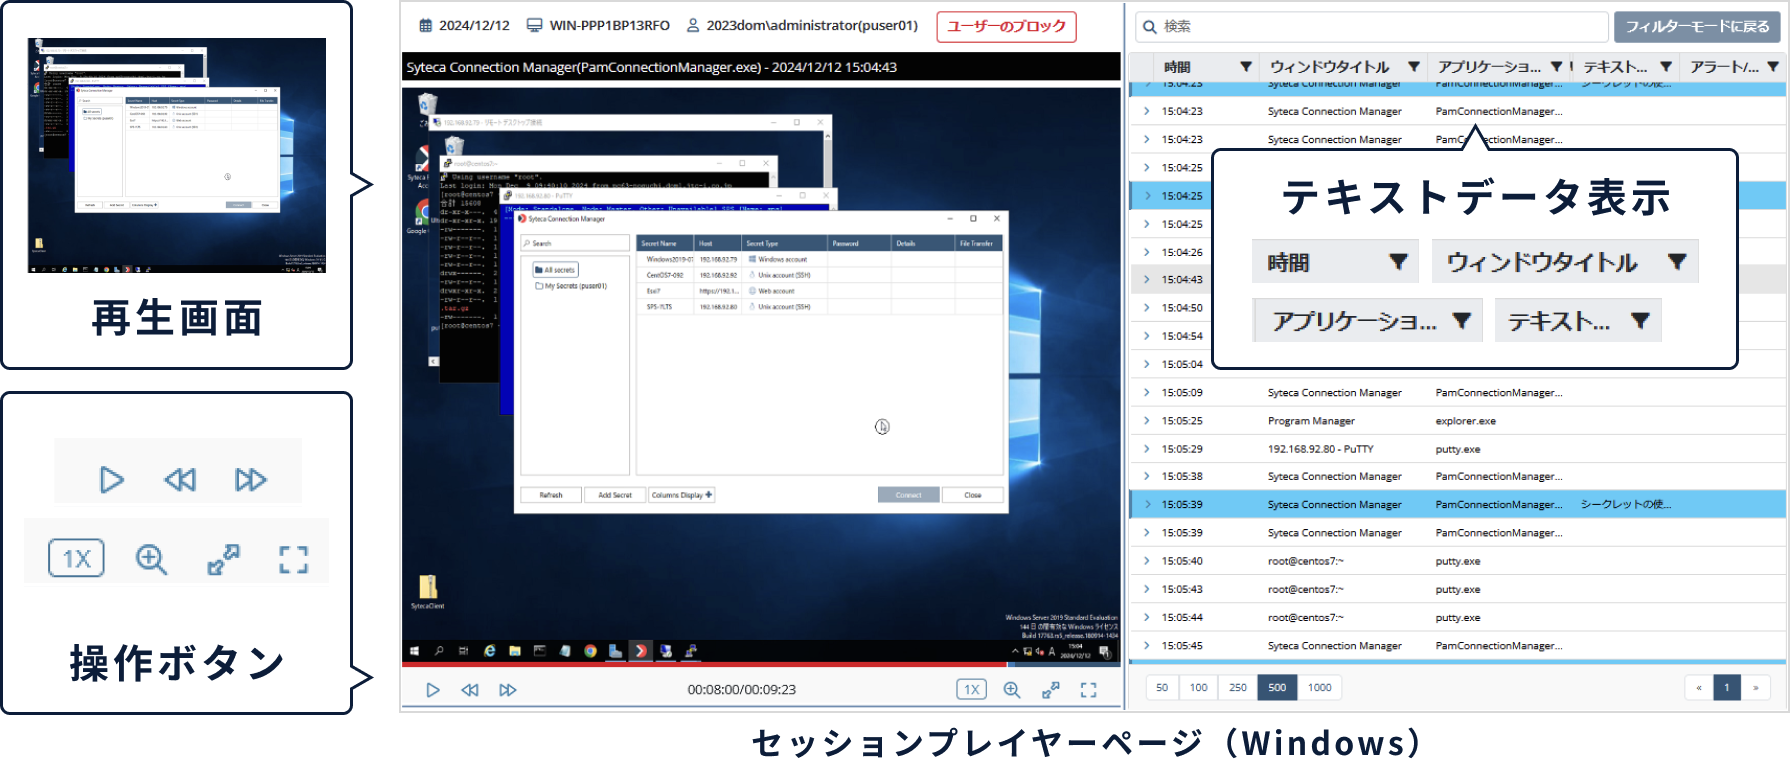Click the search icon in recorded taskbar
Viewport: 1790px width, 764px height.
[x=439, y=651]
